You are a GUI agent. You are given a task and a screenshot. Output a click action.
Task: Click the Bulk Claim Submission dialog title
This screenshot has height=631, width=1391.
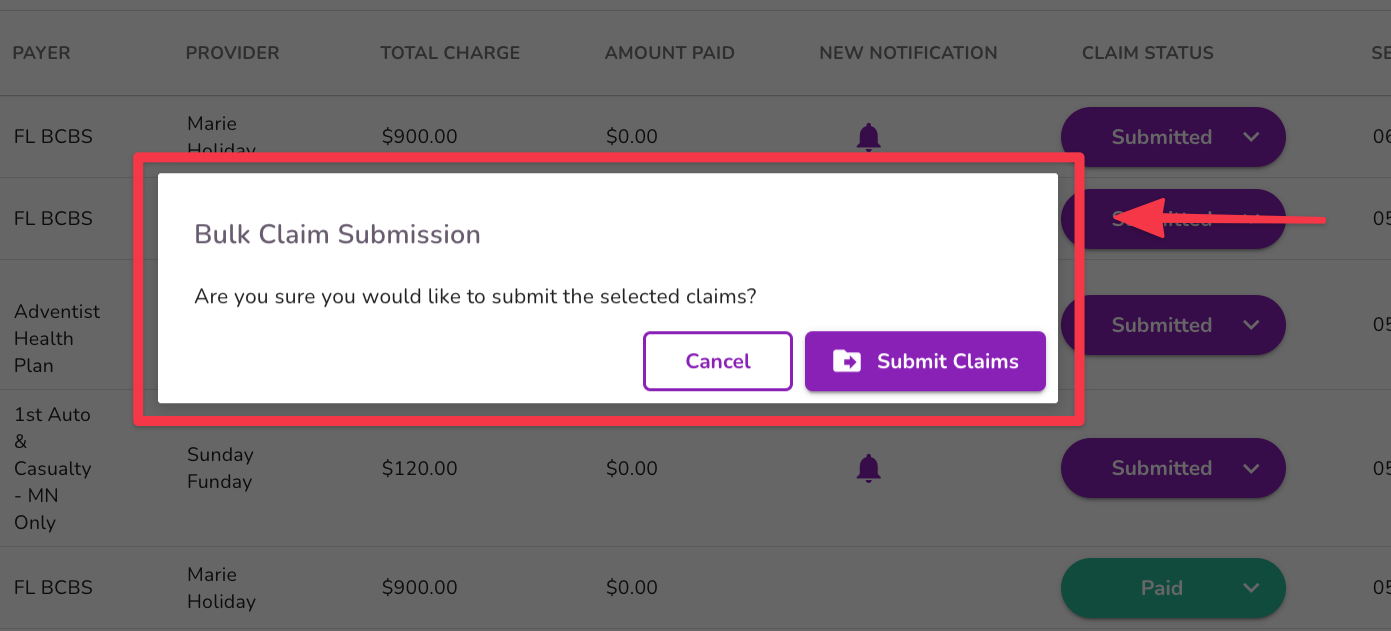[336, 234]
